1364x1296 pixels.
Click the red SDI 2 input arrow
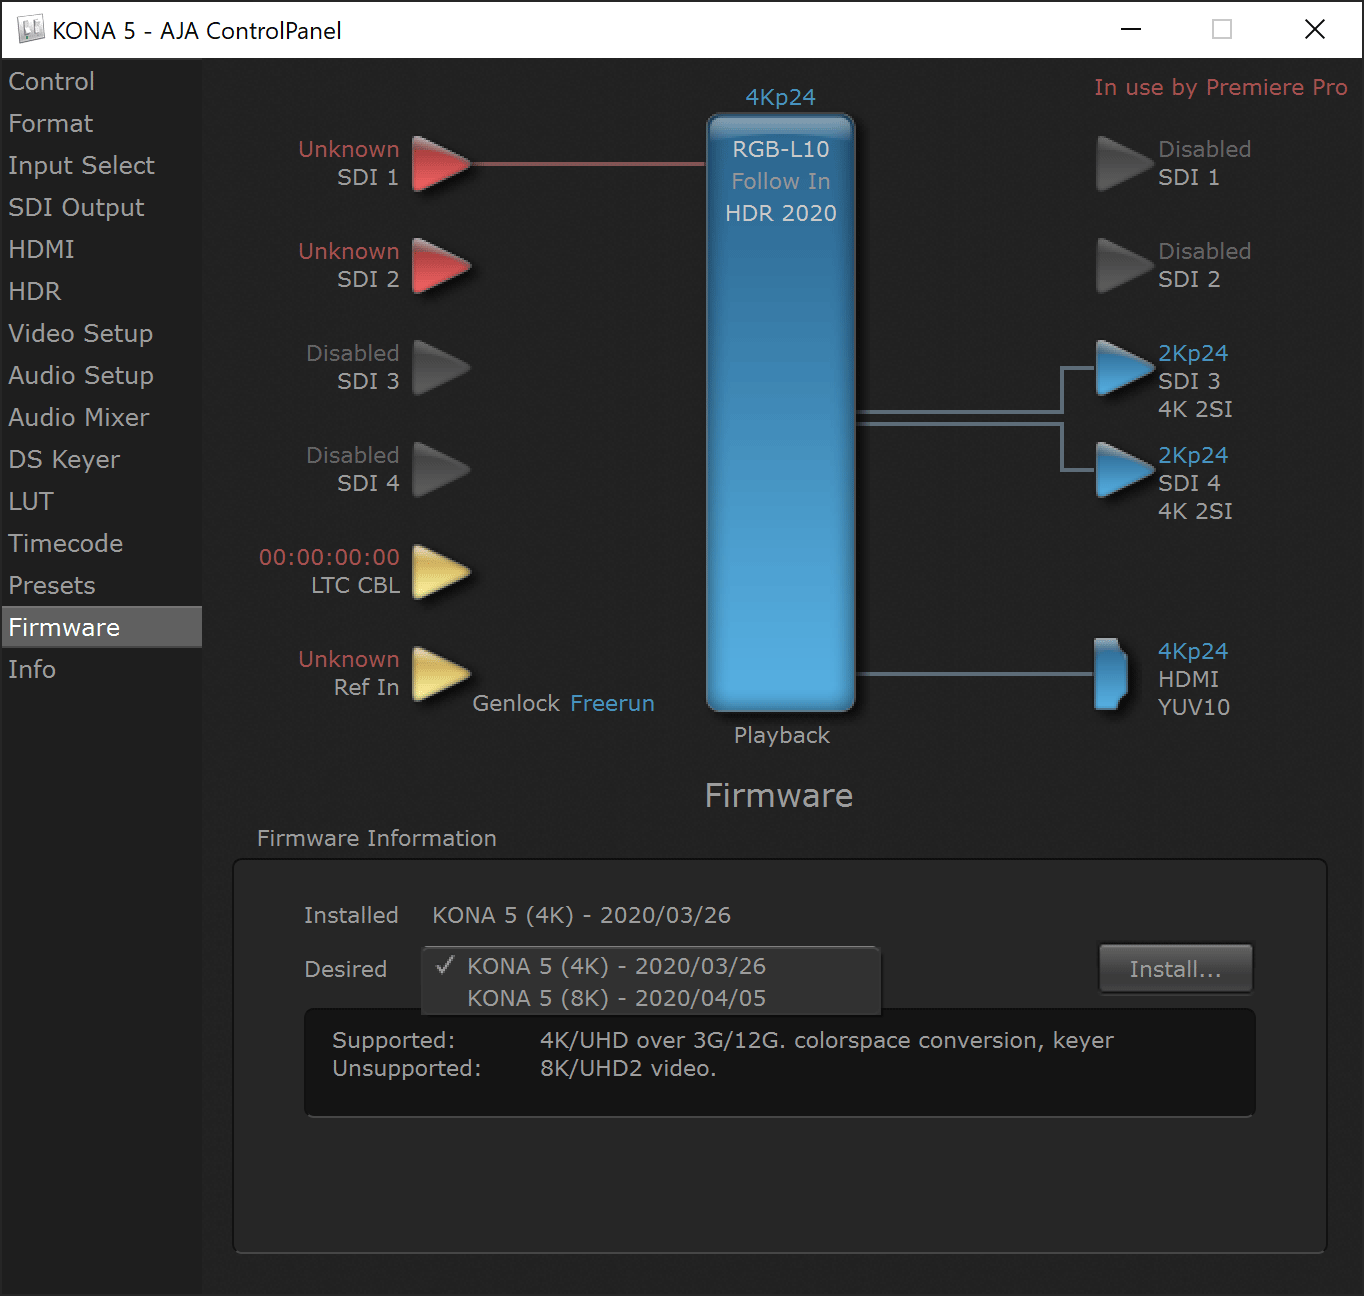tap(440, 266)
